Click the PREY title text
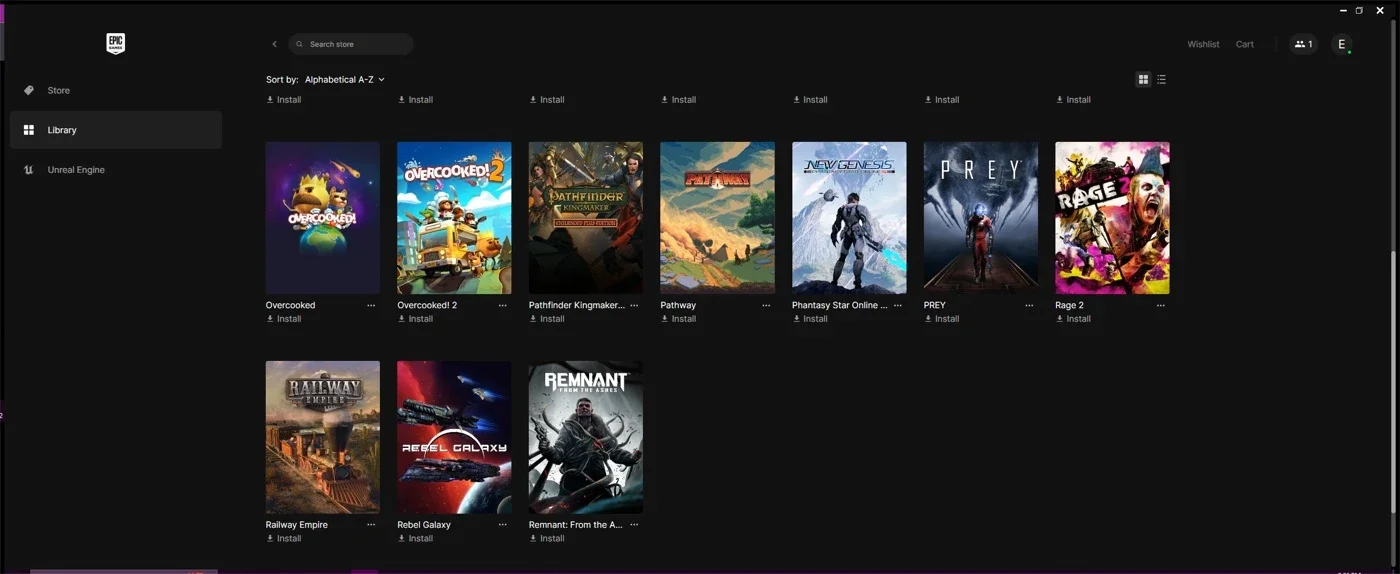Viewport: 1400px width, 574px height. pos(935,305)
